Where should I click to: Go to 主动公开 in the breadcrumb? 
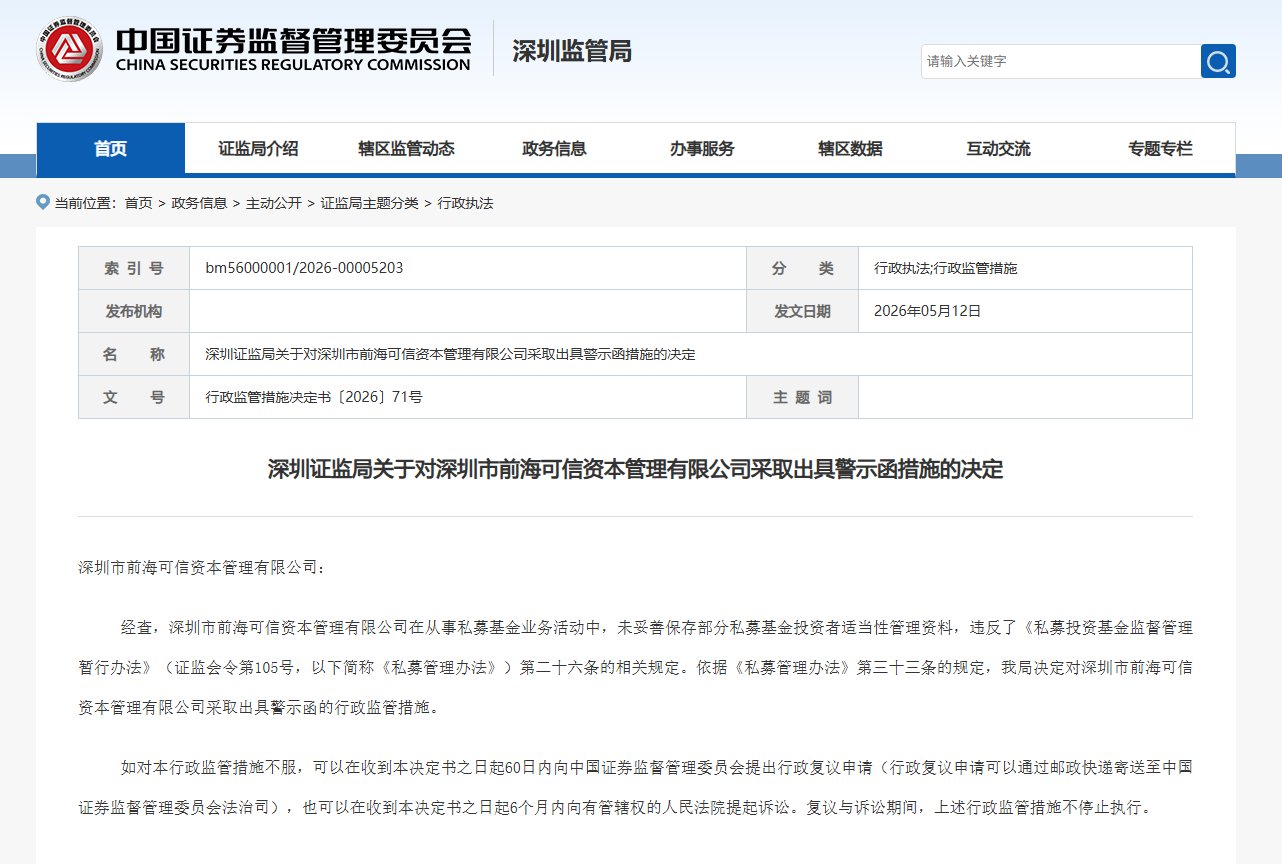(x=274, y=203)
